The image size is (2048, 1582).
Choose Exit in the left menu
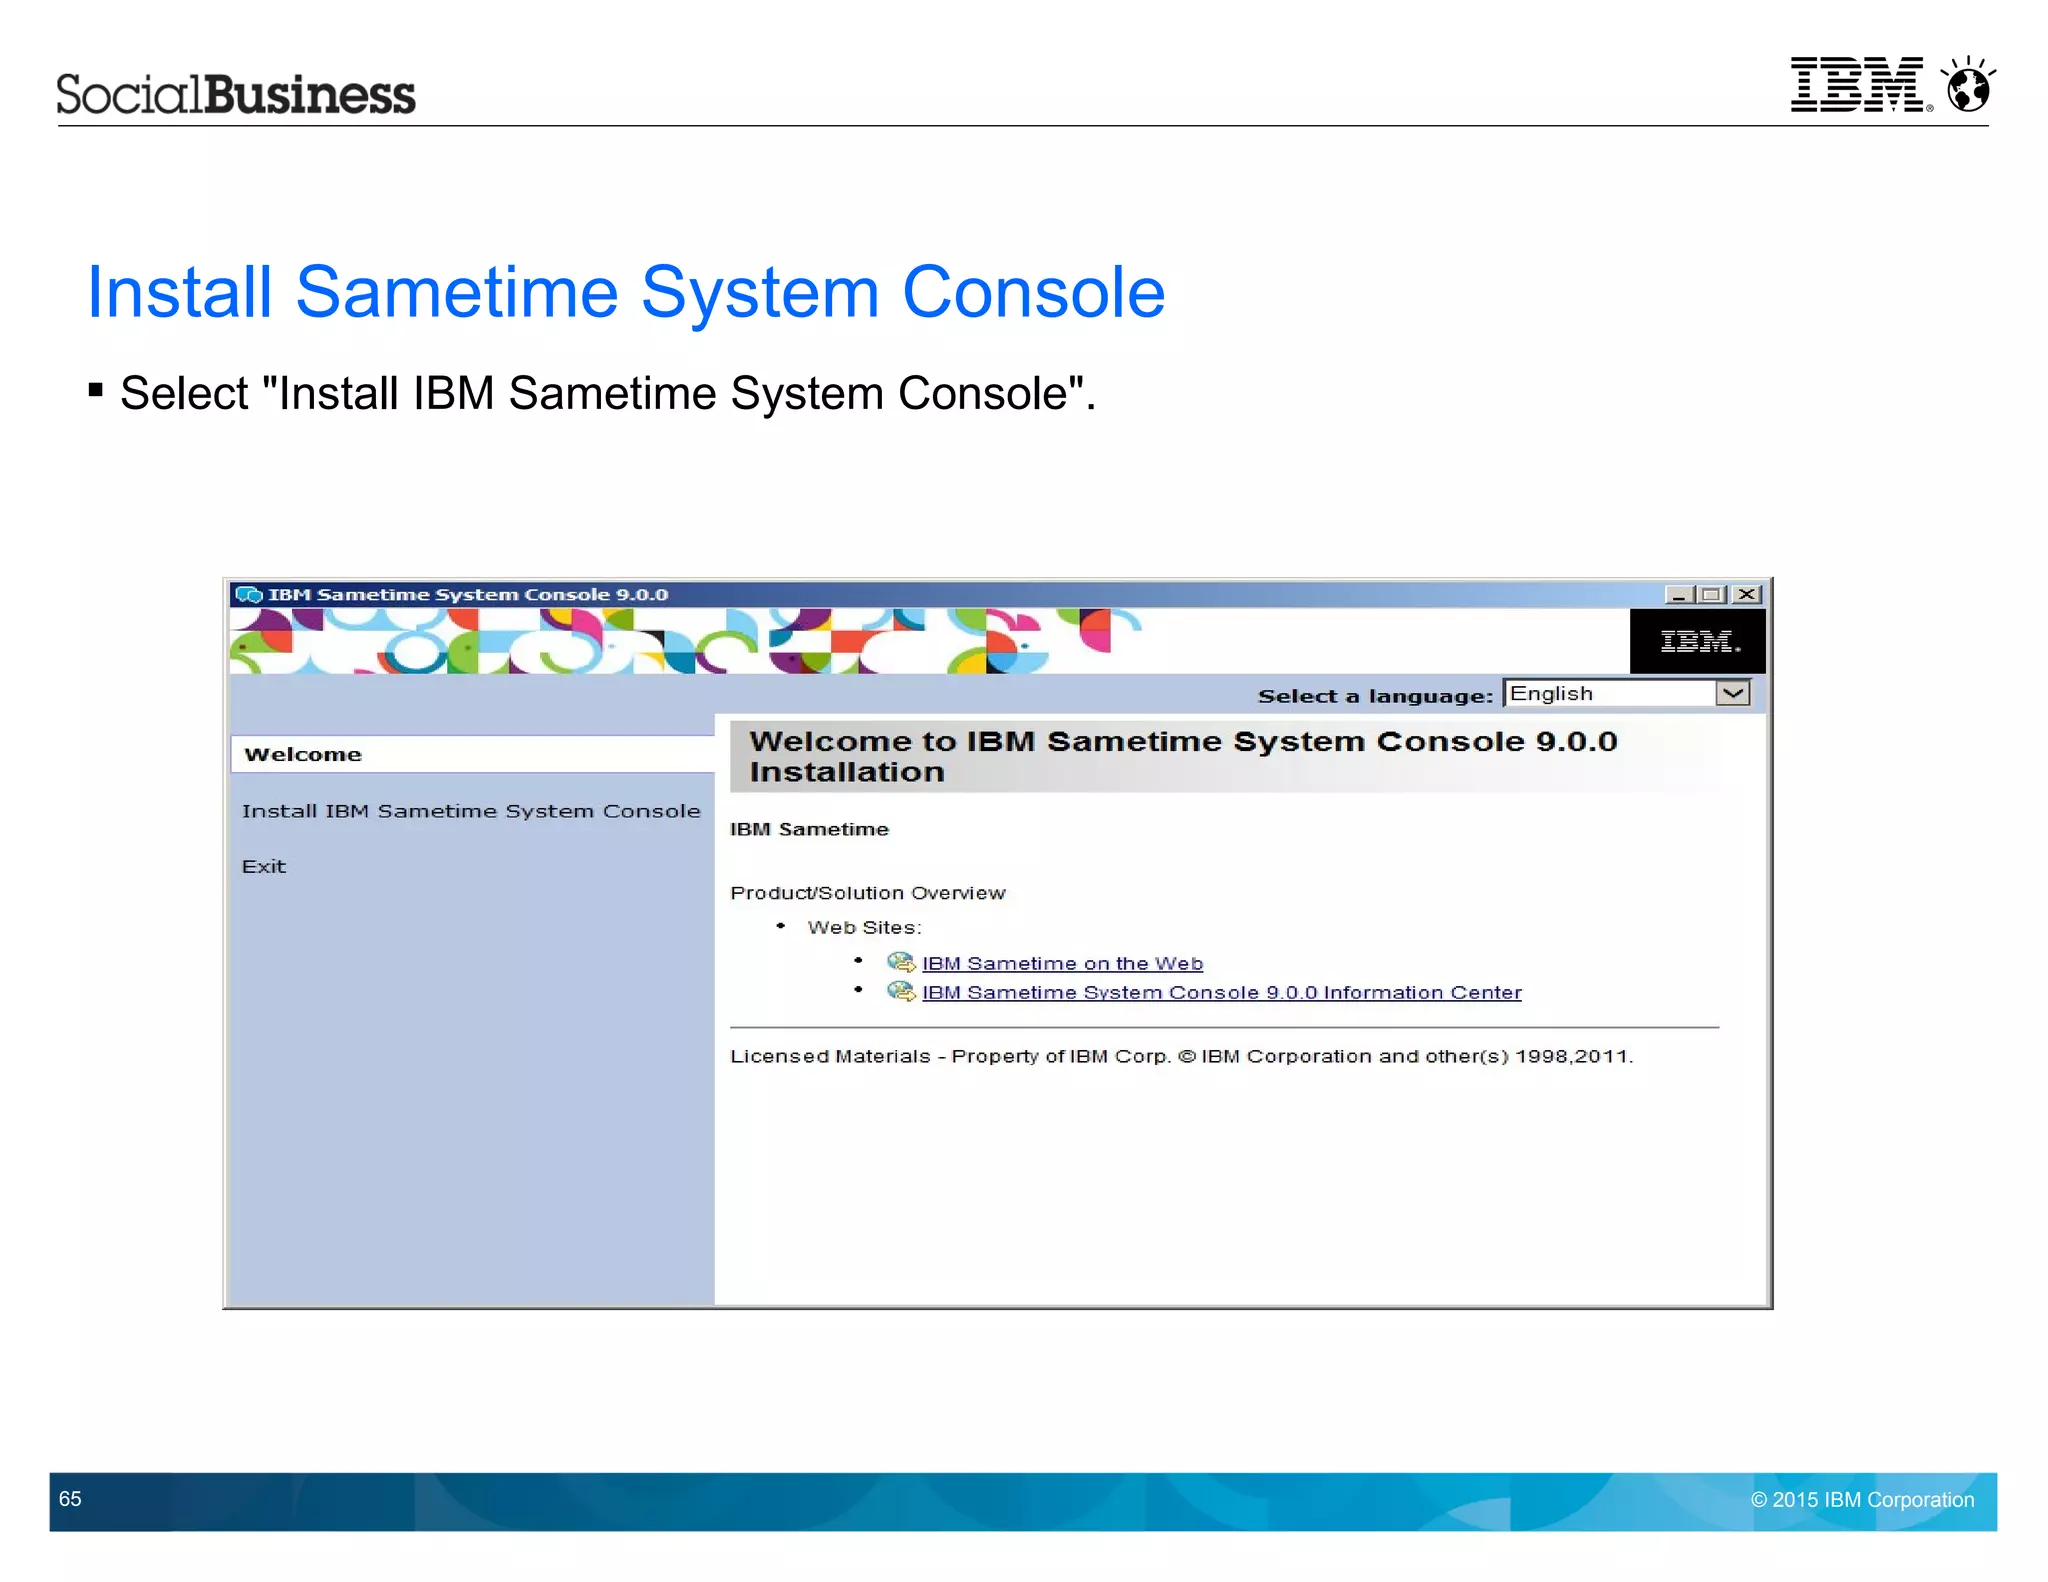[x=264, y=866]
